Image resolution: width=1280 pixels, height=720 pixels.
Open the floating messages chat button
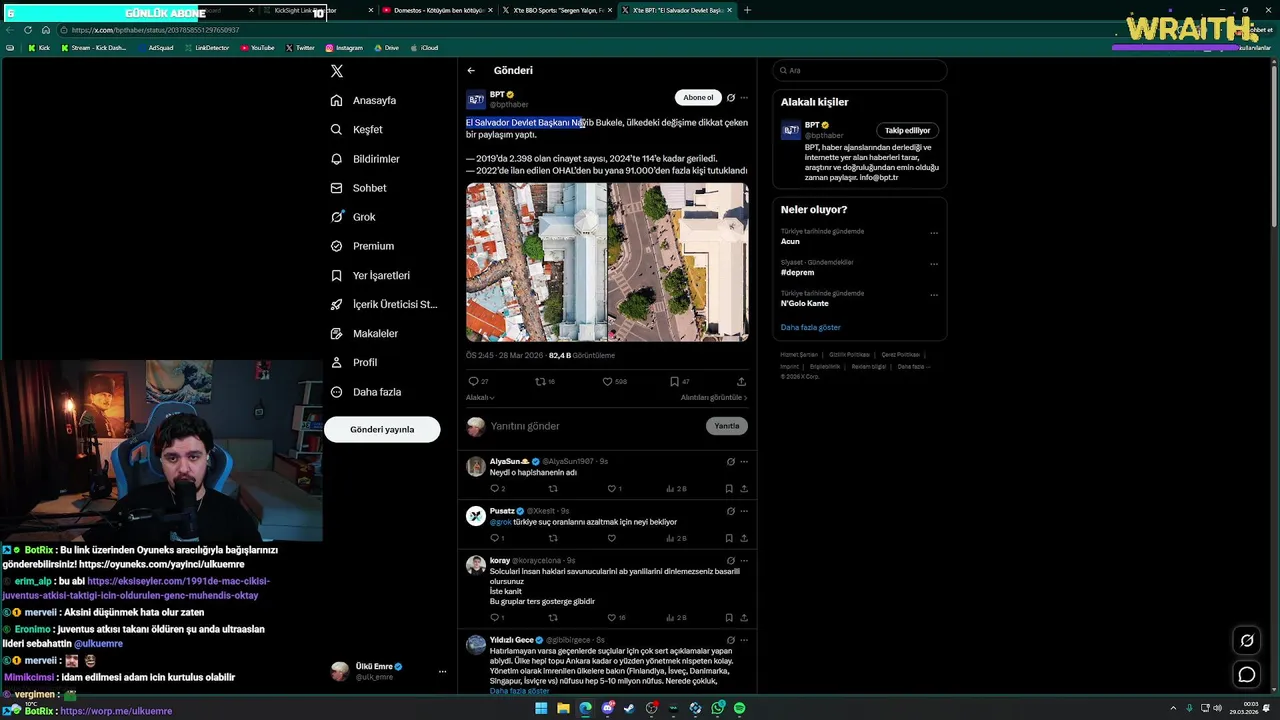click(1247, 675)
